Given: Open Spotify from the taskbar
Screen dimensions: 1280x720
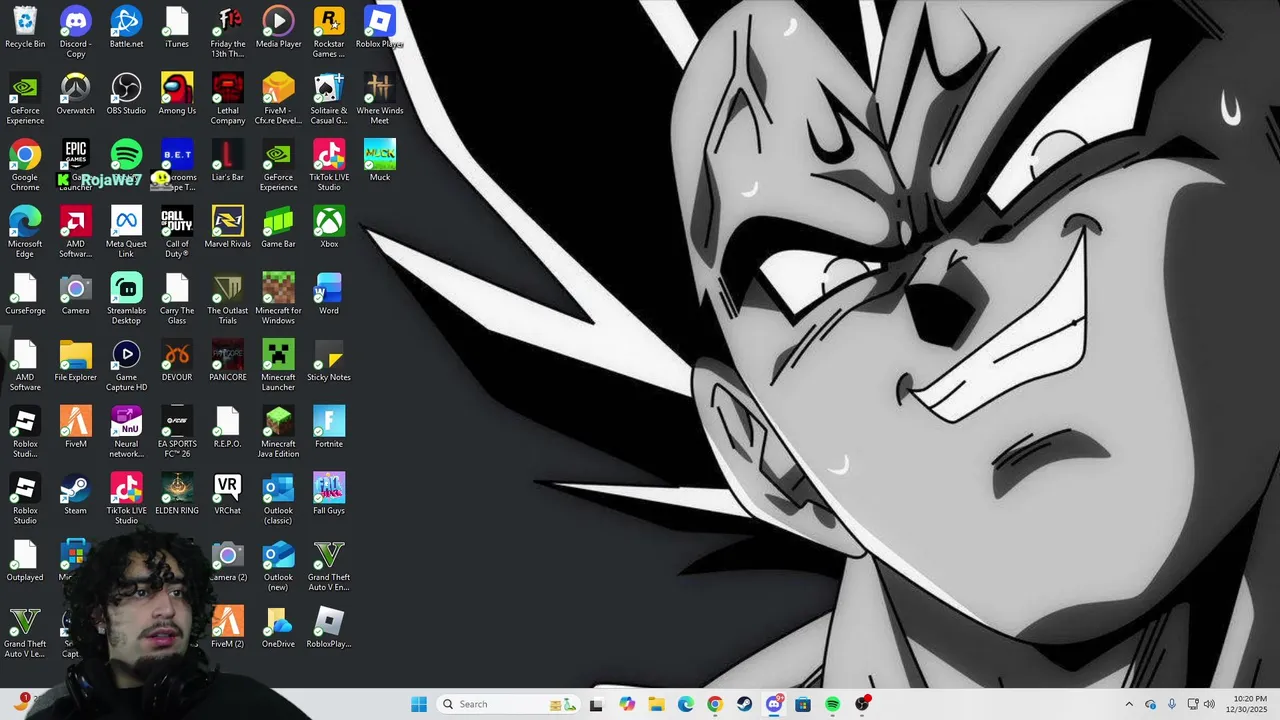Looking at the screenshot, I should pos(832,704).
